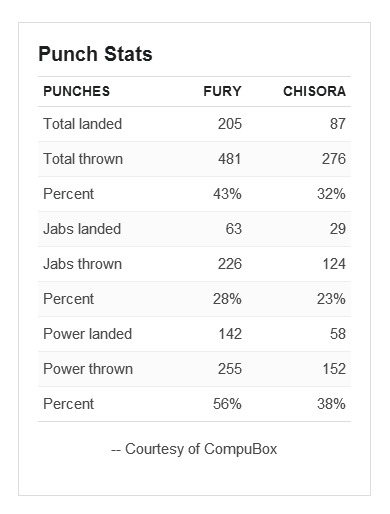Select the PUNCHES column header
Viewport: 390px width, 514px height.
pos(77,91)
